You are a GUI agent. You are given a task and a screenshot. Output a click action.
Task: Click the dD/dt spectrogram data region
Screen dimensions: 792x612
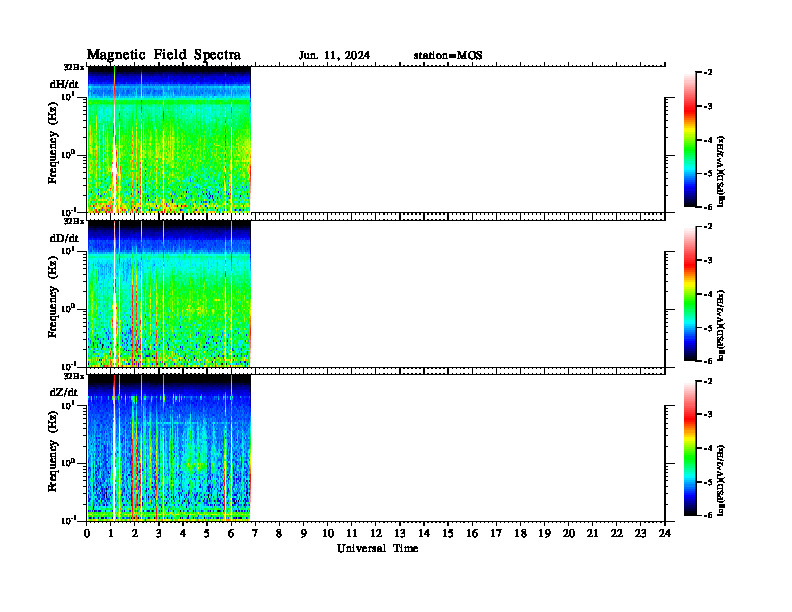169,294
